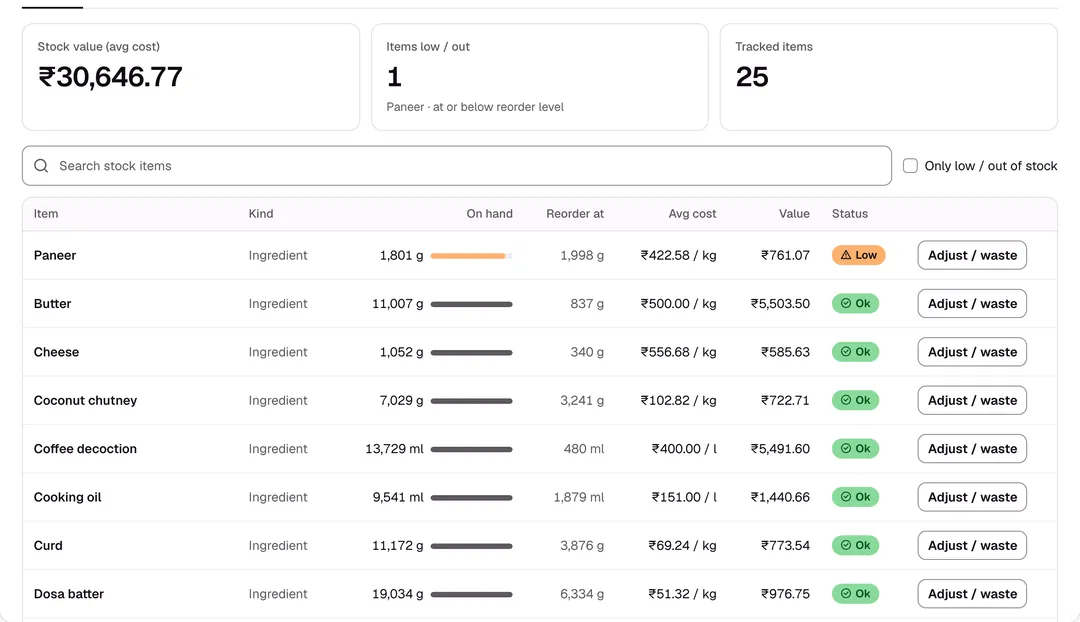Open Adjust / waste for Dosa batter

972,593
